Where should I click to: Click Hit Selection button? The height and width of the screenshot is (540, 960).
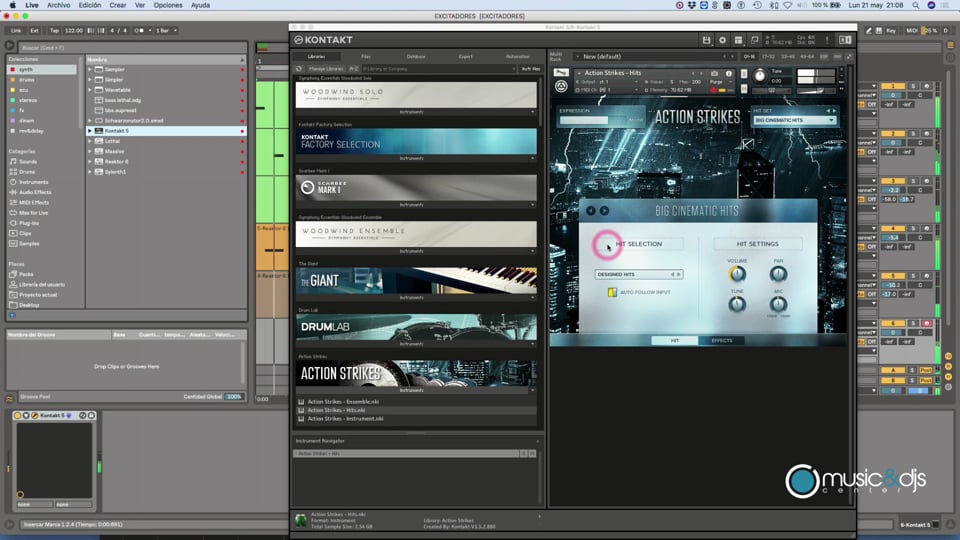[639, 244]
